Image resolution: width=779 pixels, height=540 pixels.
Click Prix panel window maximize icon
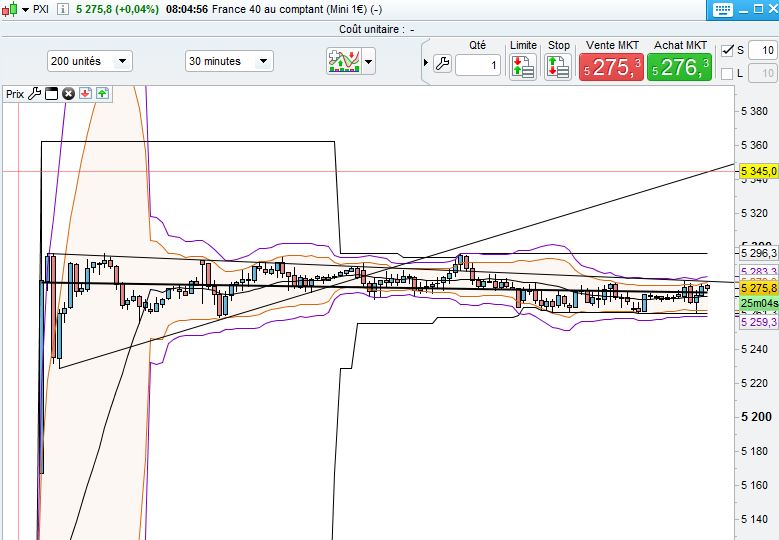pos(51,94)
